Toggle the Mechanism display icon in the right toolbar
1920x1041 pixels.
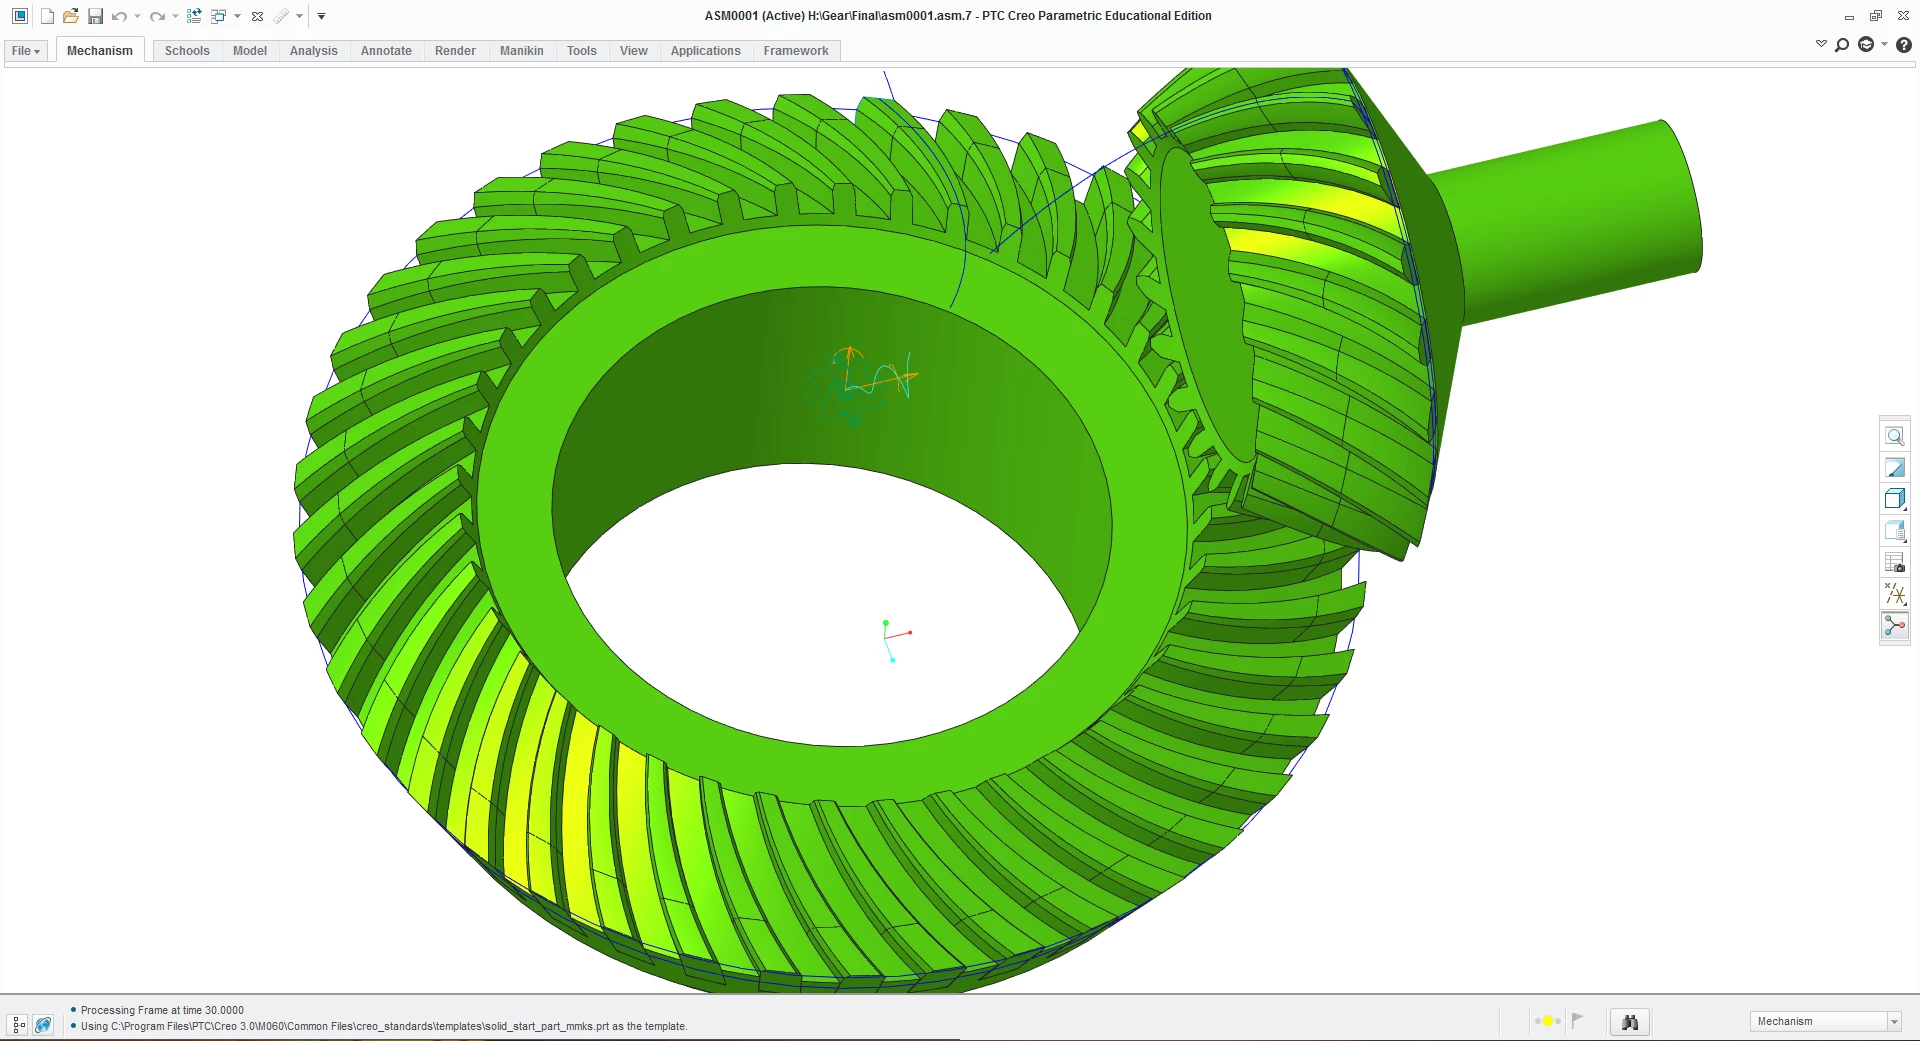(x=1895, y=625)
